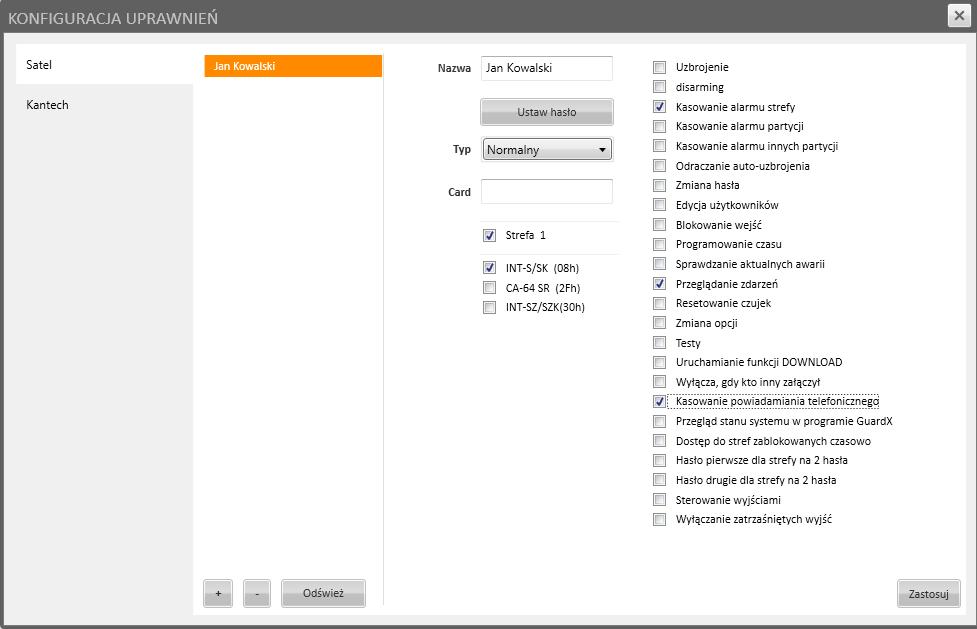Check Blokowanie wejść

click(659, 224)
